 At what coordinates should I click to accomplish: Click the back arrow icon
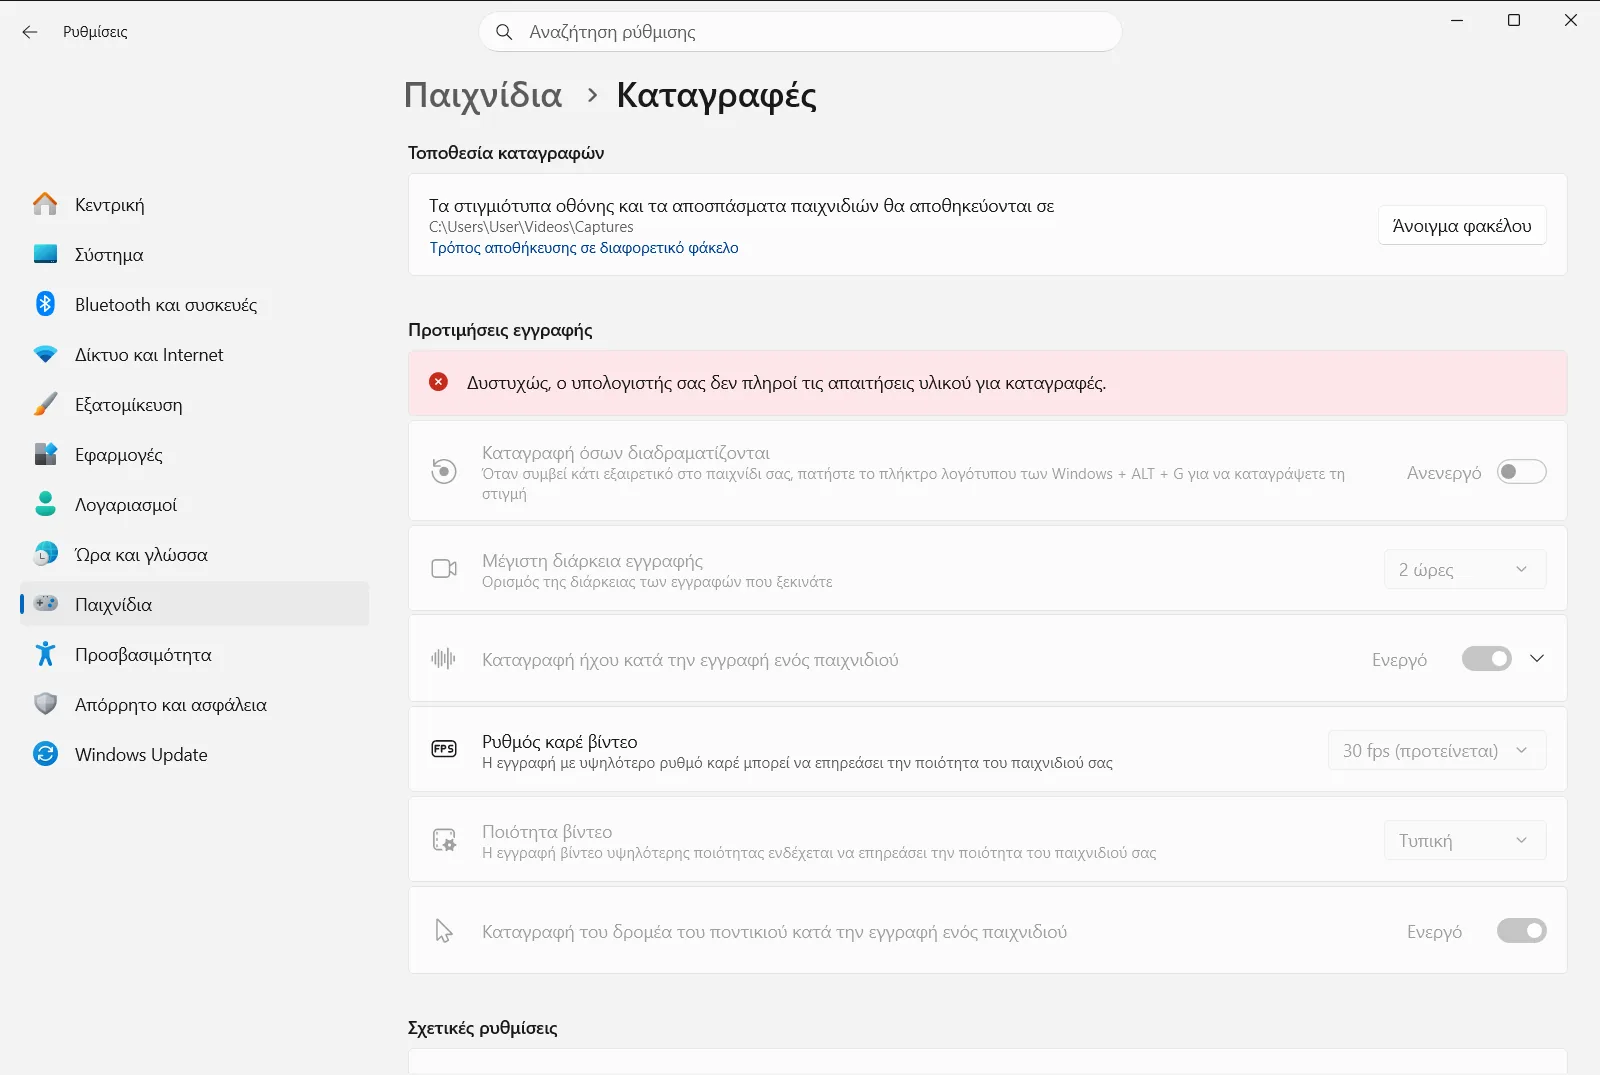click(30, 32)
